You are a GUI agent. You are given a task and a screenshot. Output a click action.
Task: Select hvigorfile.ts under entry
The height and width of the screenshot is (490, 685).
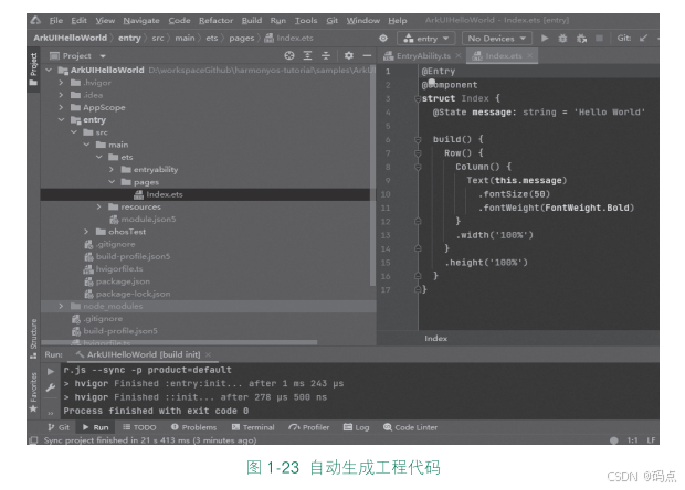coord(119,269)
